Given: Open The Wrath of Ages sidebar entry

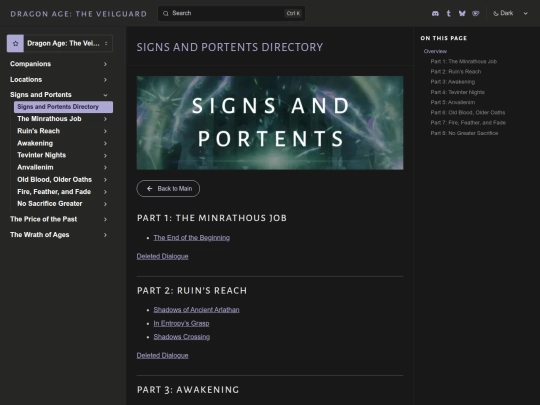Looking at the screenshot, I should pos(40,235).
